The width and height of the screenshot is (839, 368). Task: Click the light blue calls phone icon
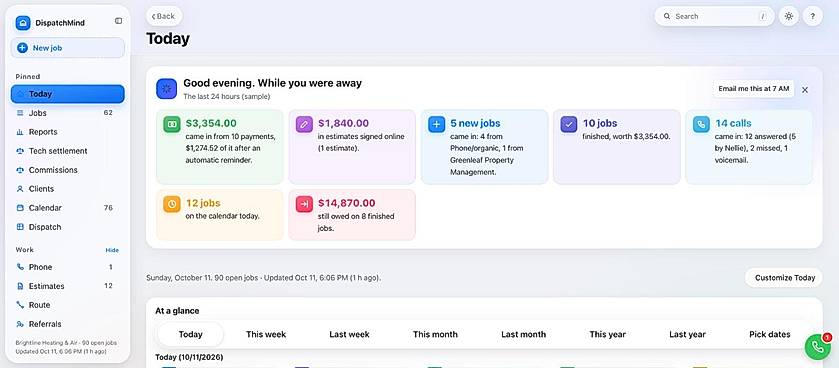coord(701,125)
